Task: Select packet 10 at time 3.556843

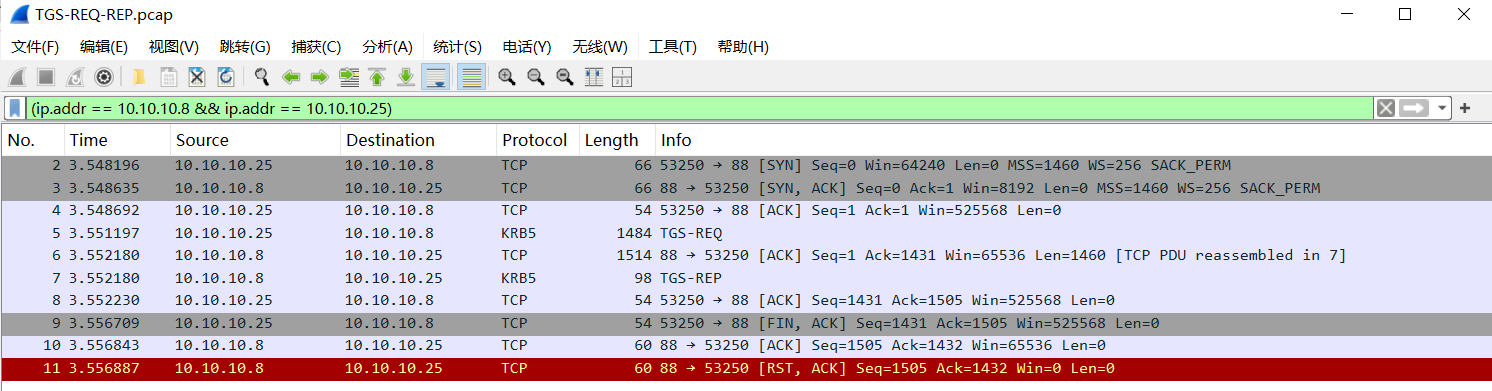Action: click(x=746, y=345)
